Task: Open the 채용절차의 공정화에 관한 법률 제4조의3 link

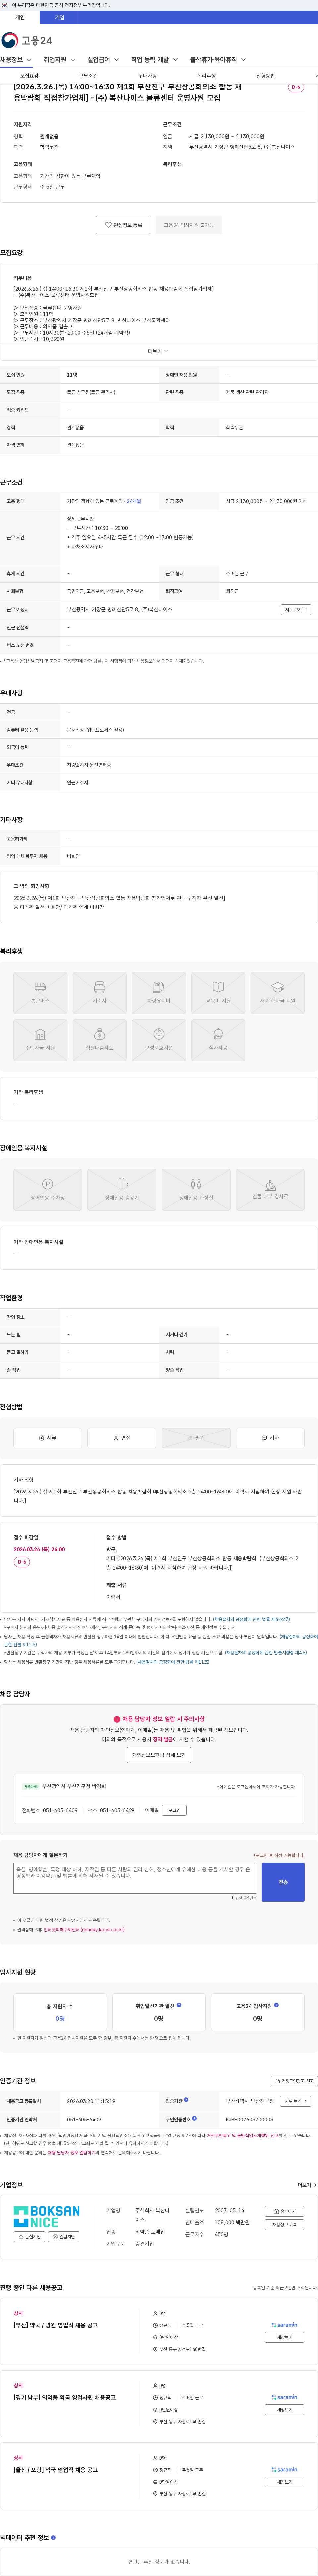Action: [x=251, y=1619]
